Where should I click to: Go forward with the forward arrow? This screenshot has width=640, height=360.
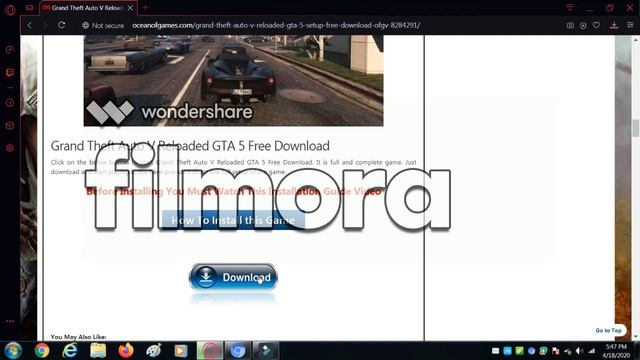45,25
